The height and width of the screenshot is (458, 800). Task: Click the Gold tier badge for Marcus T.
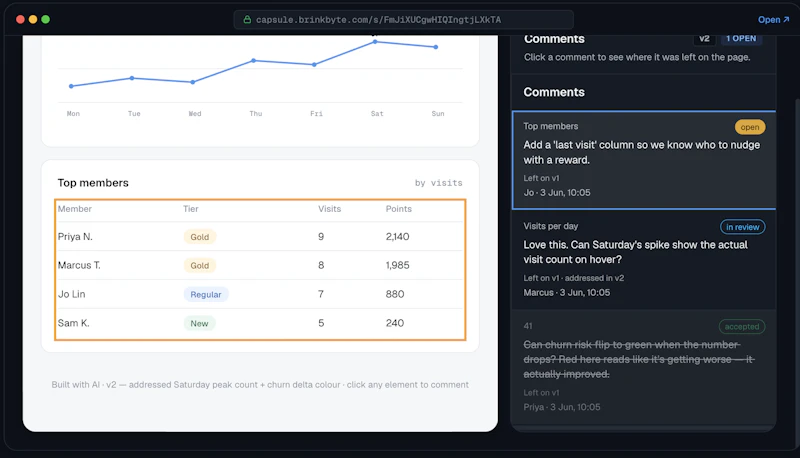199,265
